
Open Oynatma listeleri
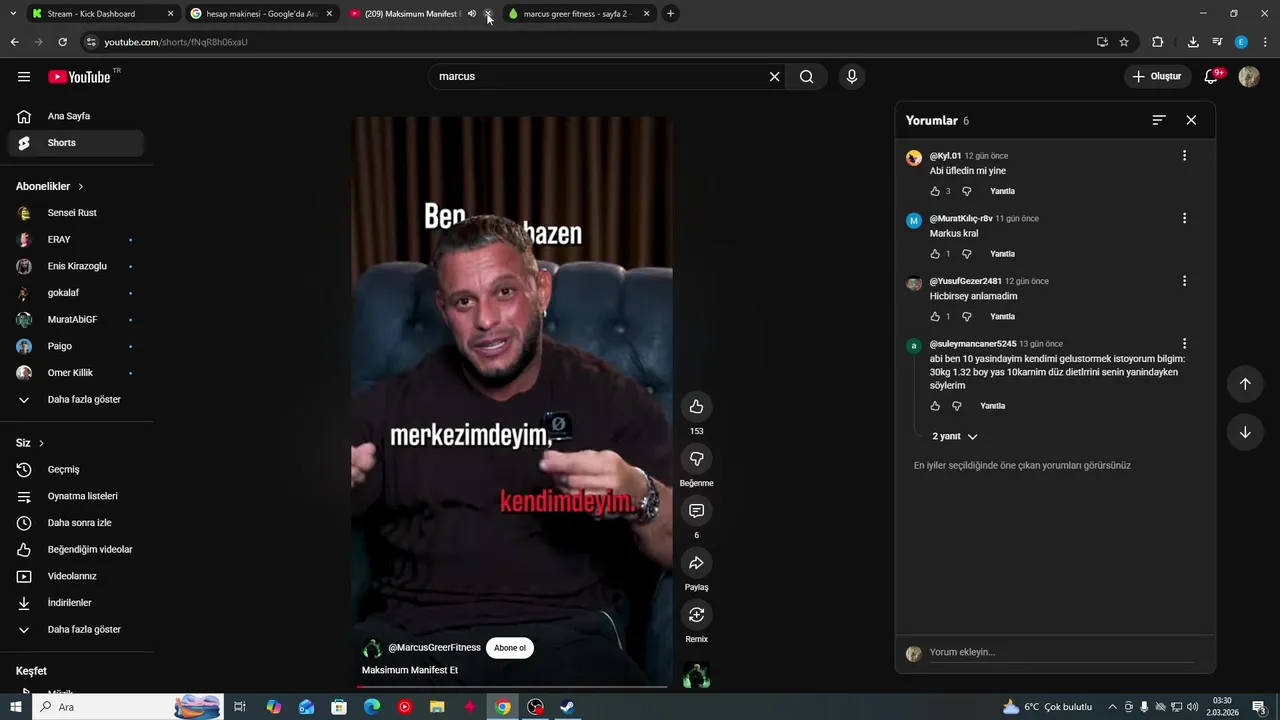[76, 496]
